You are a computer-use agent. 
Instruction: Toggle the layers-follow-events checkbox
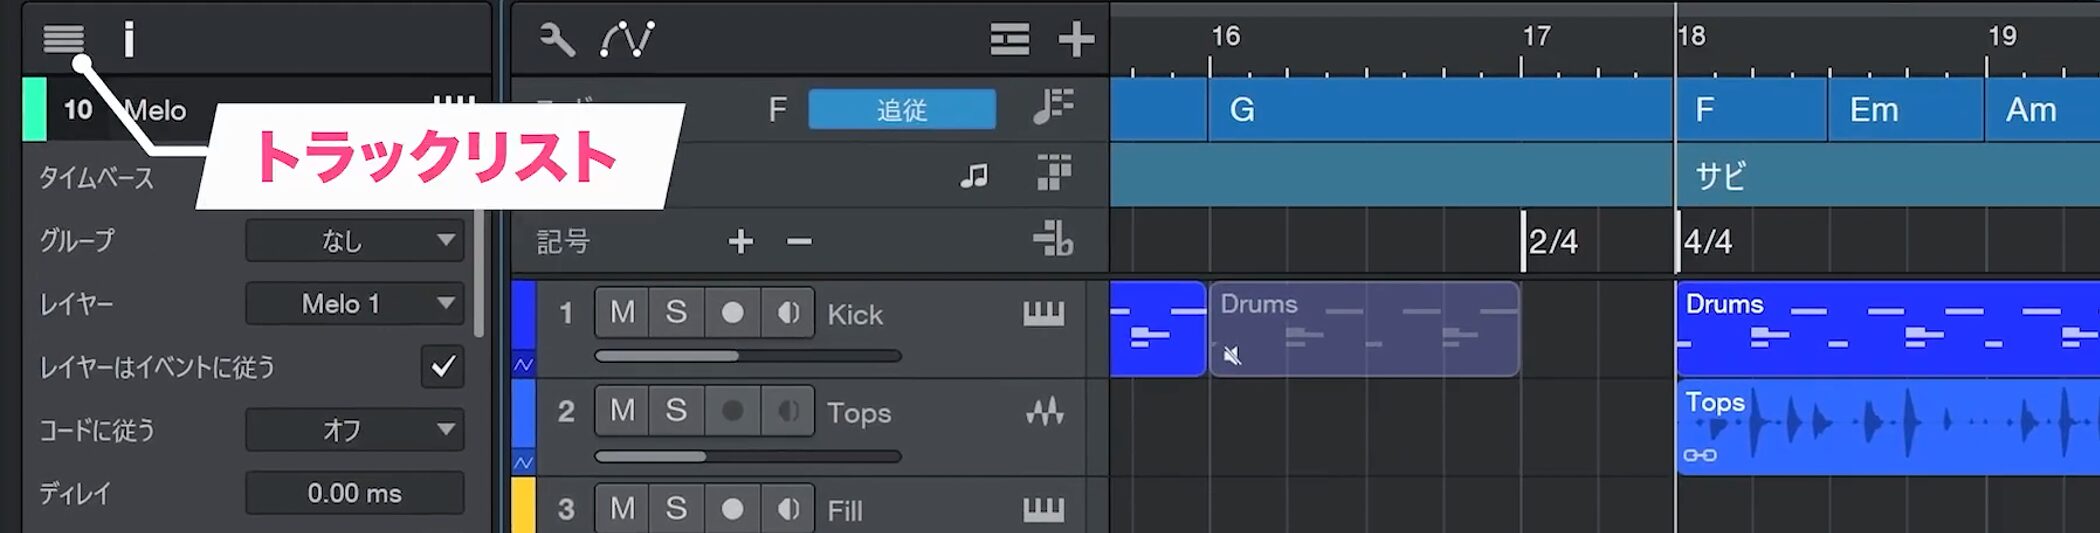click(442, 367)
